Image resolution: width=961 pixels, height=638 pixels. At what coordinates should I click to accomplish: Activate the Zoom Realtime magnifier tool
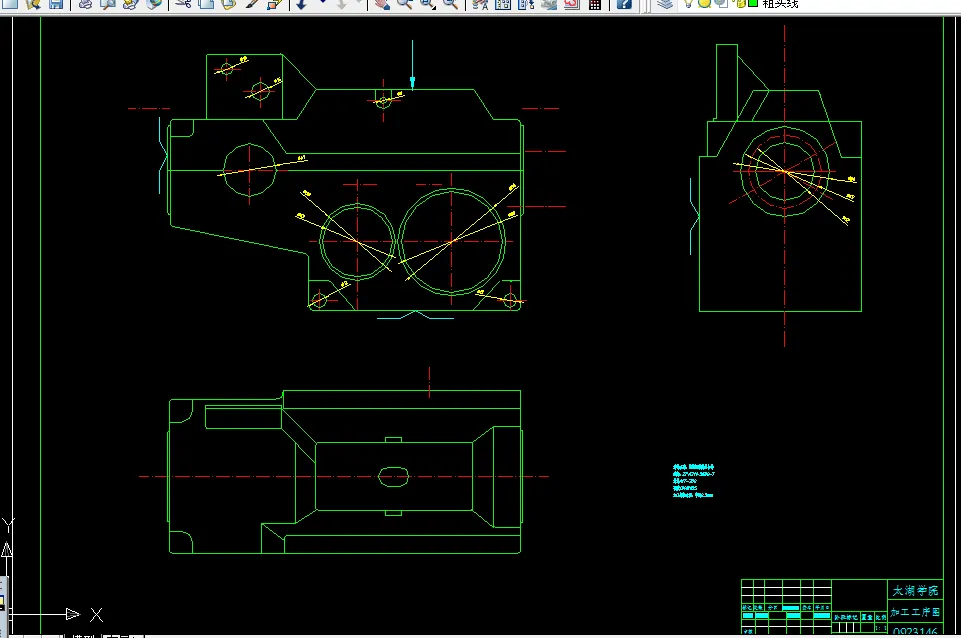click(x=404, y=4)
